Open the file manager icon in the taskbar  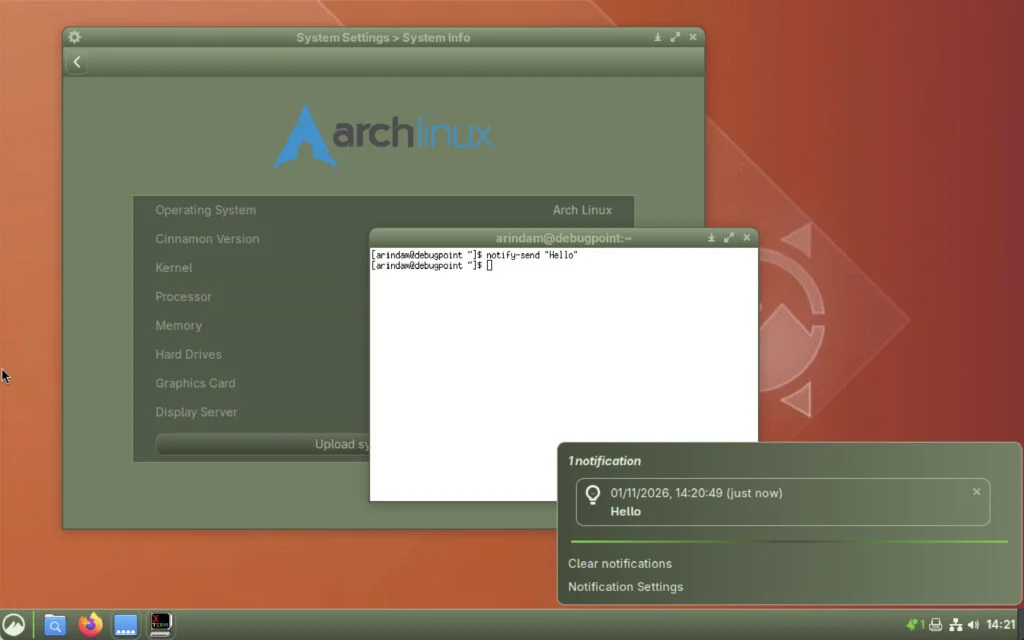point(54,624)
